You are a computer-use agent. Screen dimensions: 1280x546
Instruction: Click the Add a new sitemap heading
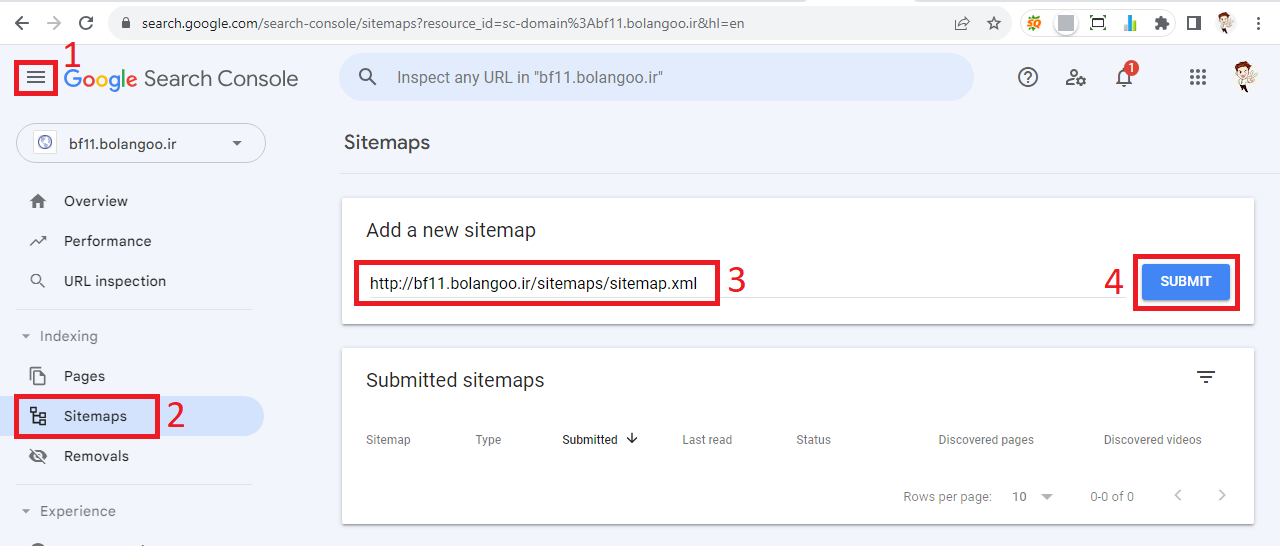tap(451, 230)
